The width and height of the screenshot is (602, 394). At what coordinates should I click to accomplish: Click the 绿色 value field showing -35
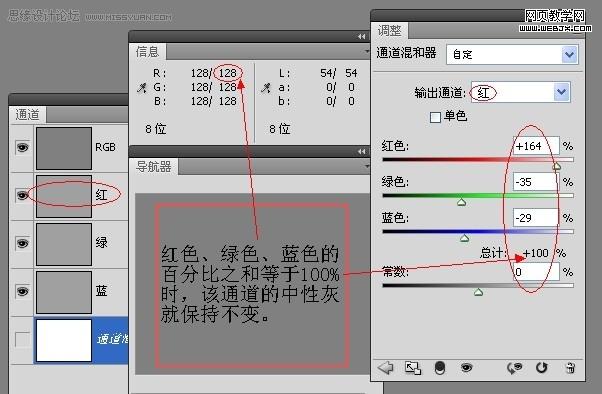536,182
